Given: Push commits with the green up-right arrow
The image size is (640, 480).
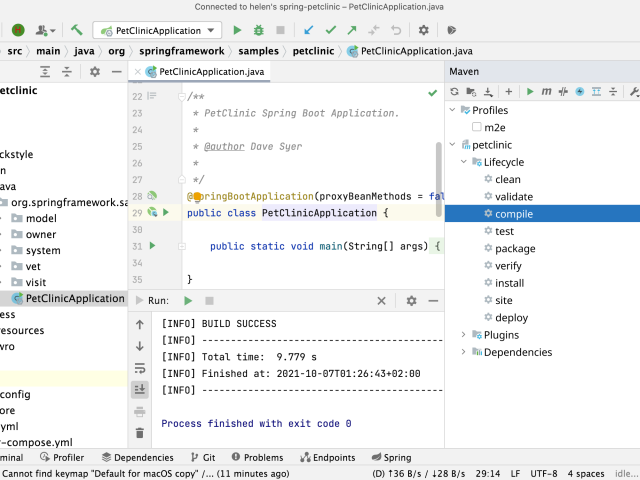Looking at the screenshot, I should click(352, 30).
